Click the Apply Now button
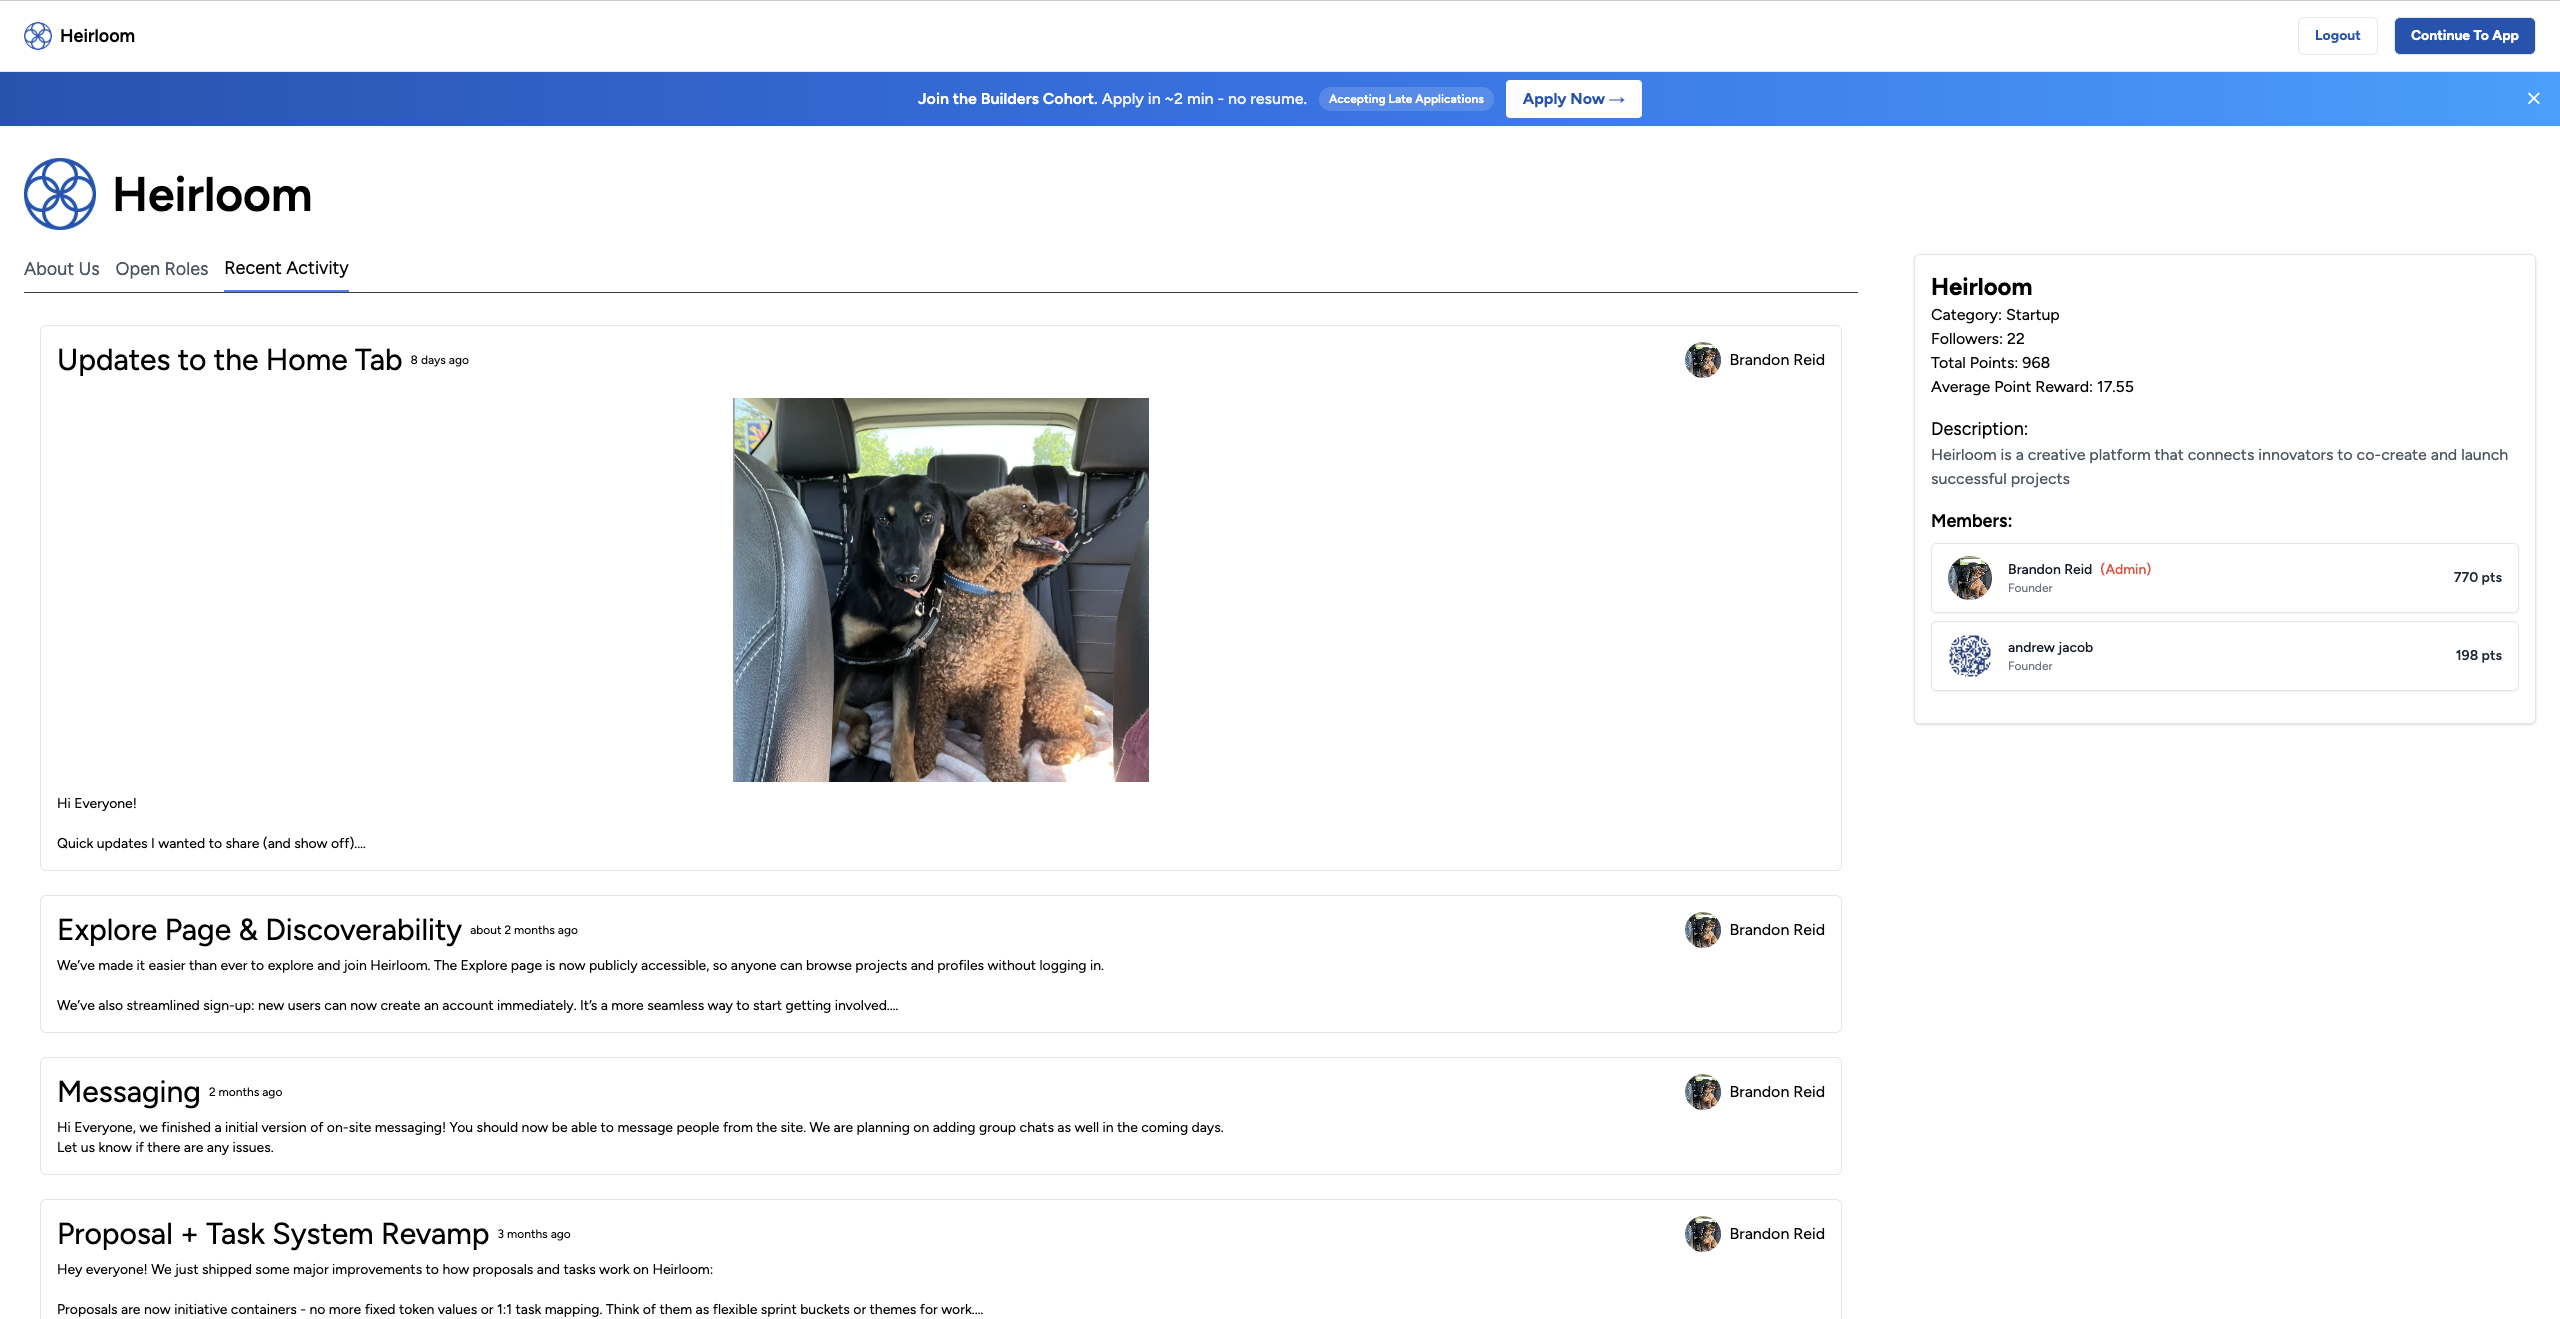 click(x=1572, y=99)
